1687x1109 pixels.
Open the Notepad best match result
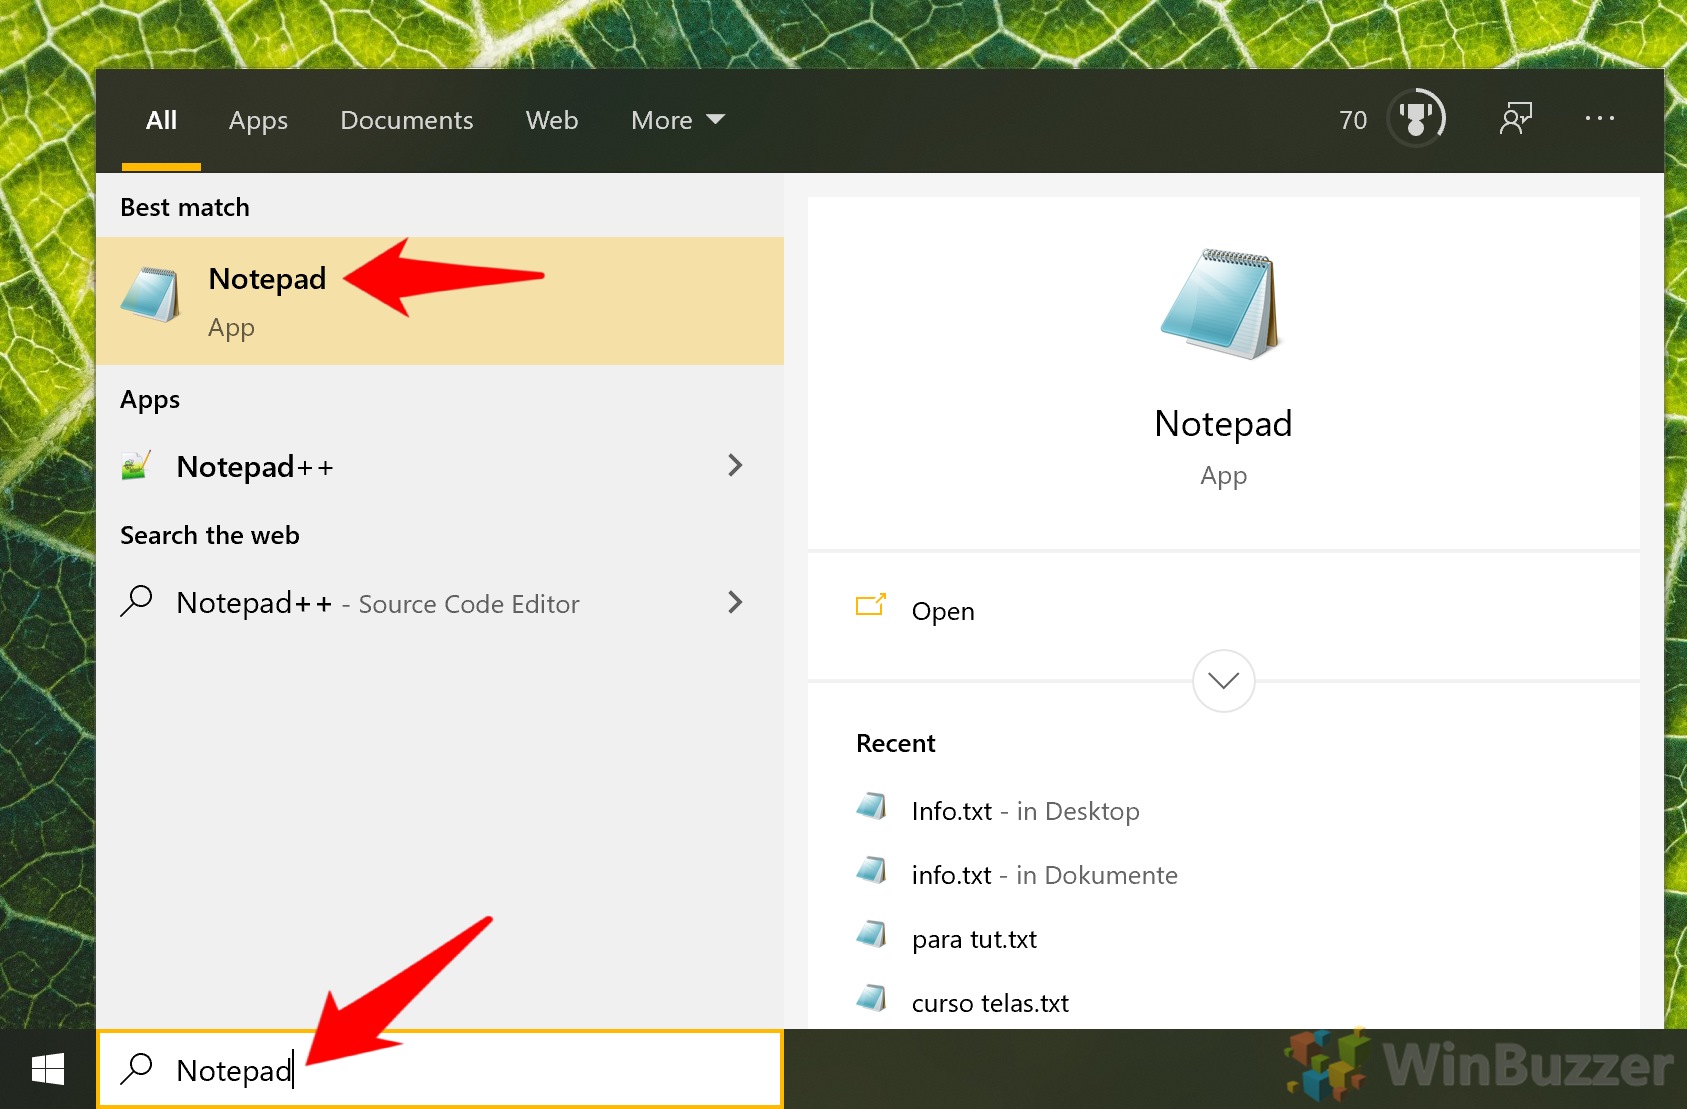[440, 301]
